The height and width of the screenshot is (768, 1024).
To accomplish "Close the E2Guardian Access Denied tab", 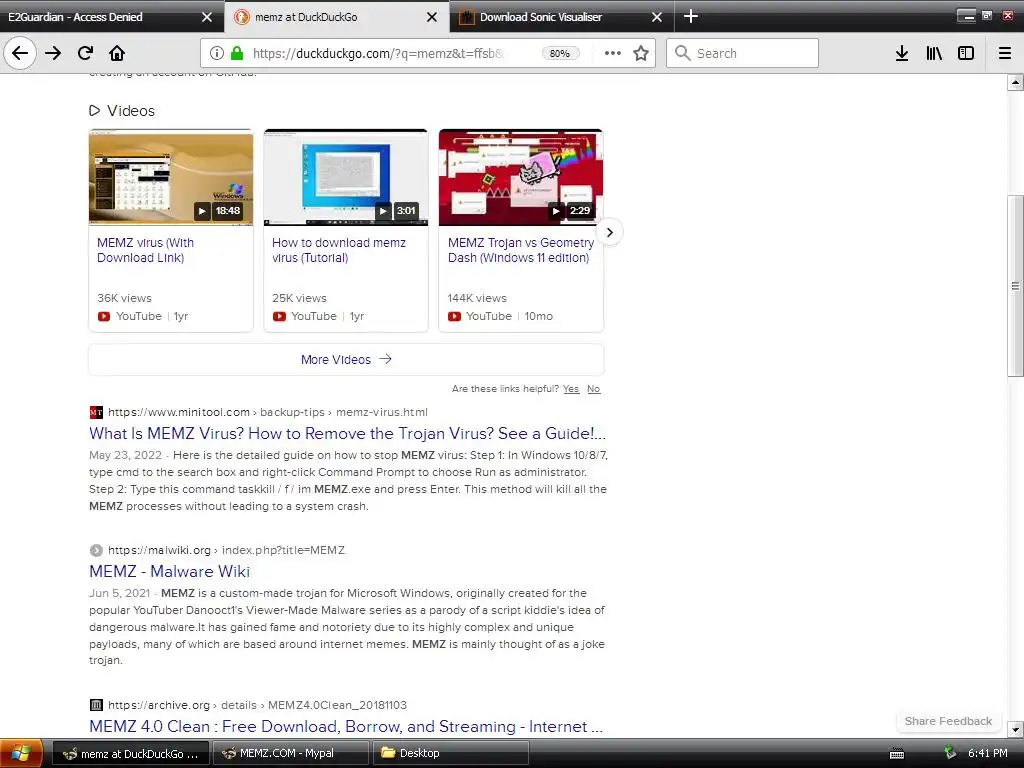I will coord(207,17).
